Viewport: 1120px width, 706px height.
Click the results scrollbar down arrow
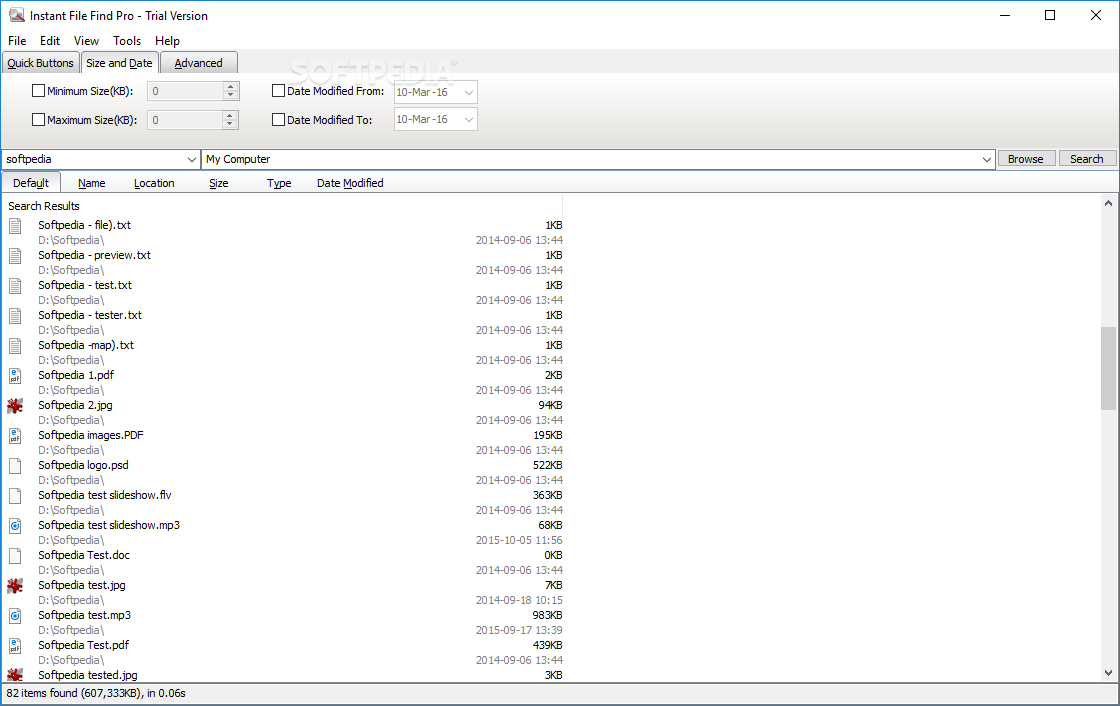[x=1108, y=672]
